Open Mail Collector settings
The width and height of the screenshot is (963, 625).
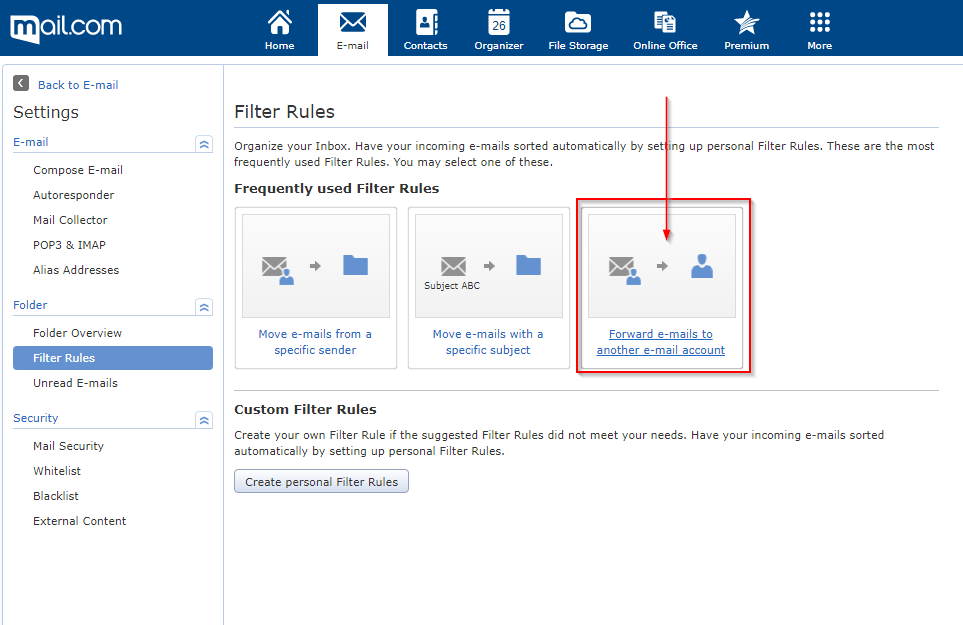coord(70,220)
